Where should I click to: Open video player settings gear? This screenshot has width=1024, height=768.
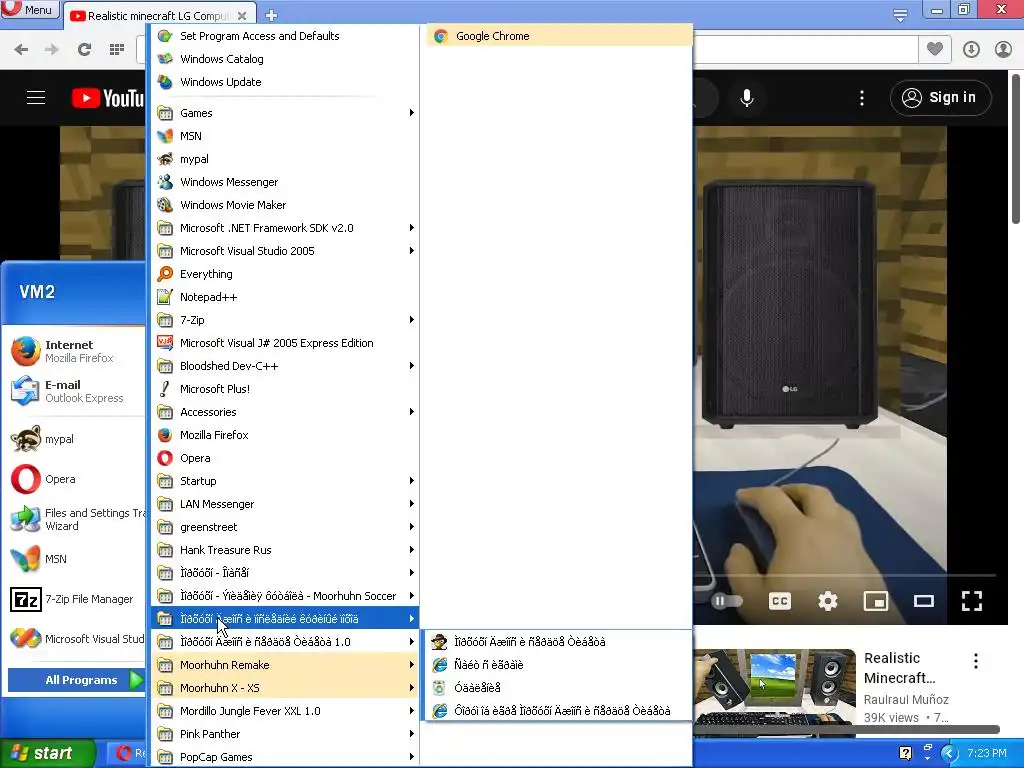(x=827, y=601)
